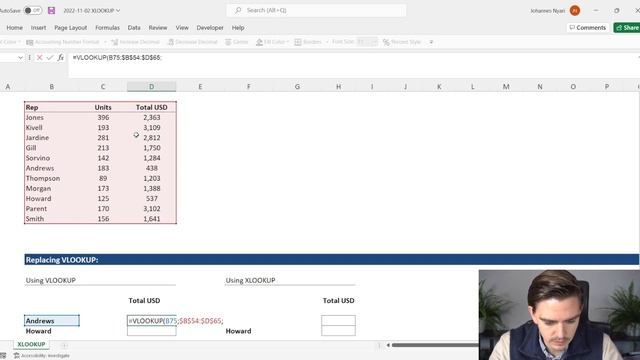Select column C header
640x360 pixels.
(x=103, y=87)
